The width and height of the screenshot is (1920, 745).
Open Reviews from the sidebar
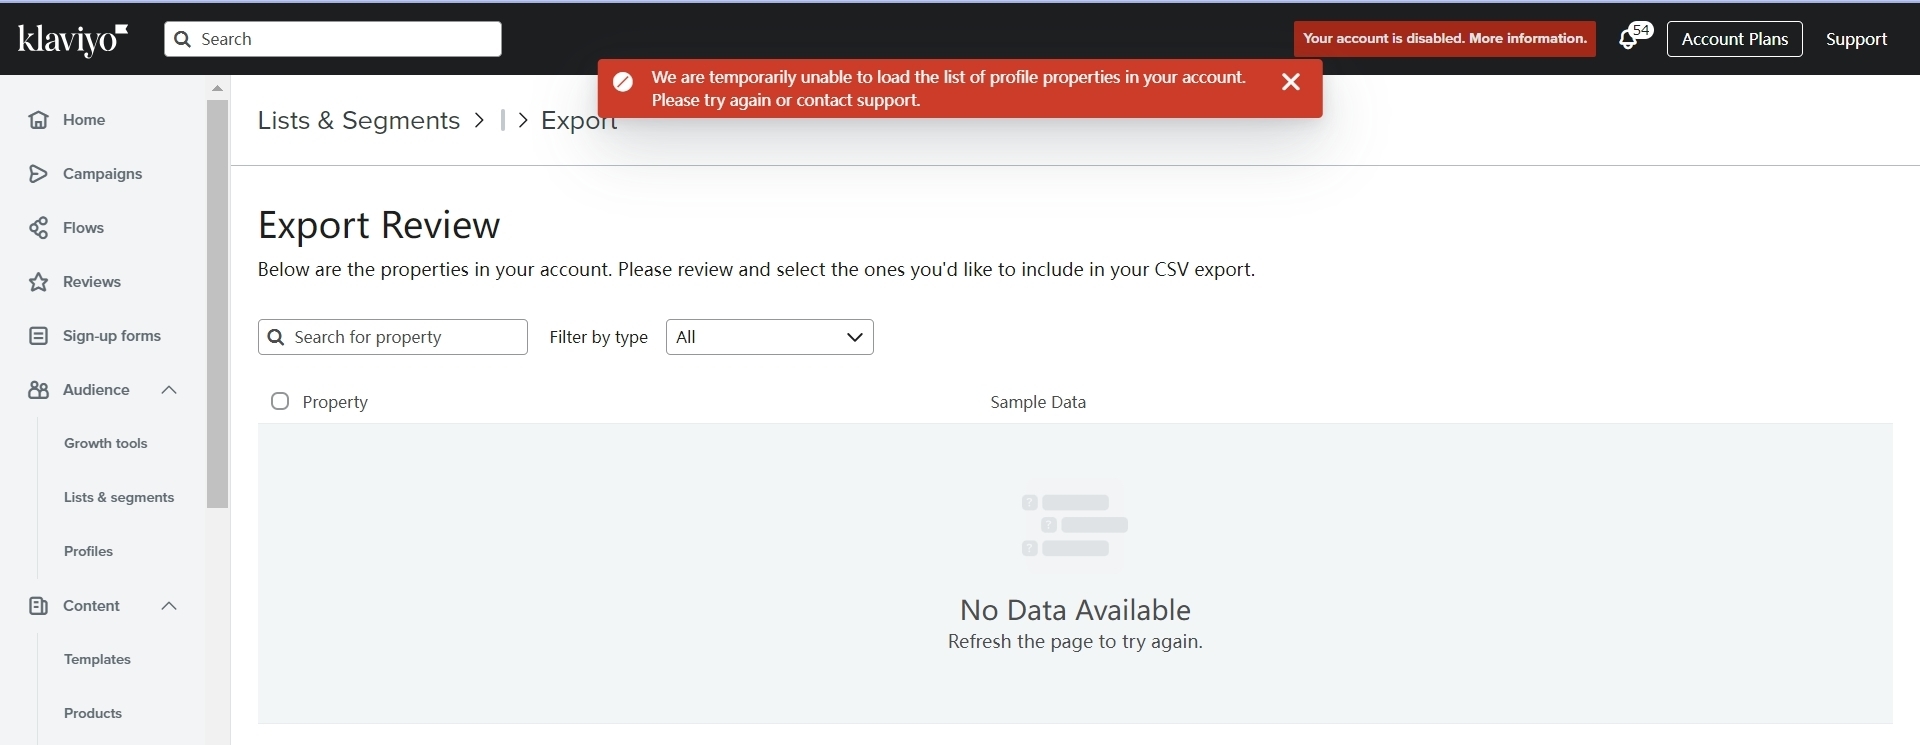coord(92,282)
